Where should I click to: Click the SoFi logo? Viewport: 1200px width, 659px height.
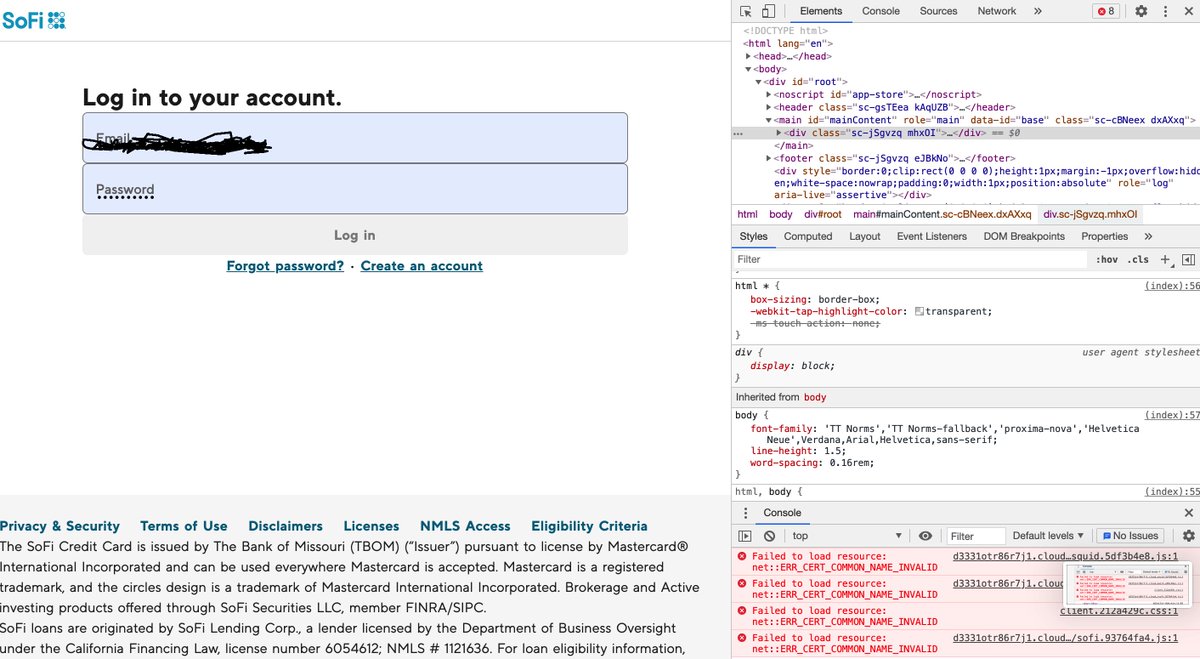pos(34,19)
